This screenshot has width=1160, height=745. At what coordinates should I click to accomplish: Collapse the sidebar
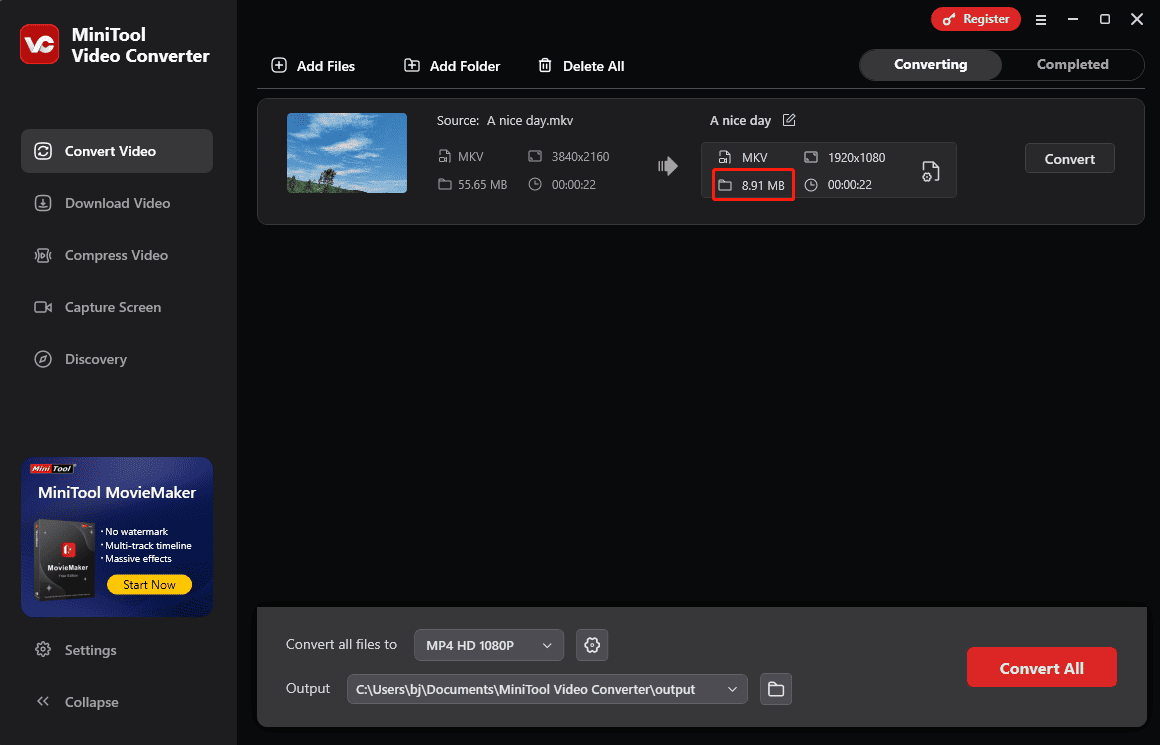[77, 701]
